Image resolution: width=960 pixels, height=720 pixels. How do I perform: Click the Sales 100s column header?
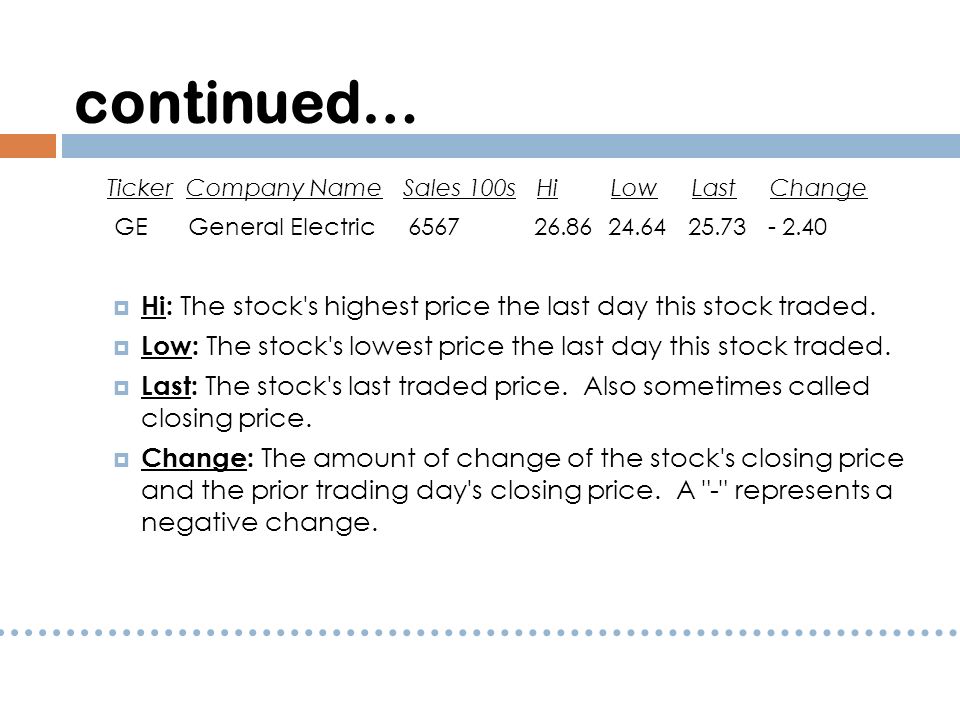click(459, 188)
